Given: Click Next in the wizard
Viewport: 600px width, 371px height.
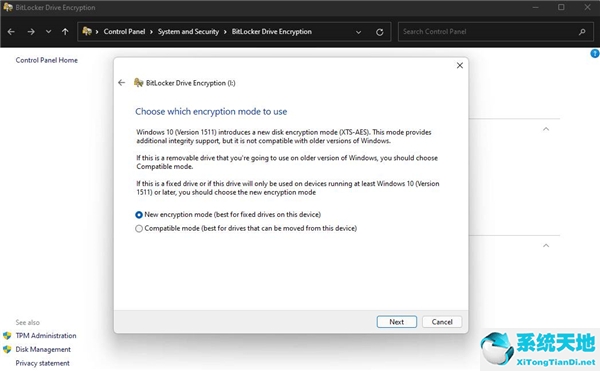Looking at the screenshot, I should (397, 322).
